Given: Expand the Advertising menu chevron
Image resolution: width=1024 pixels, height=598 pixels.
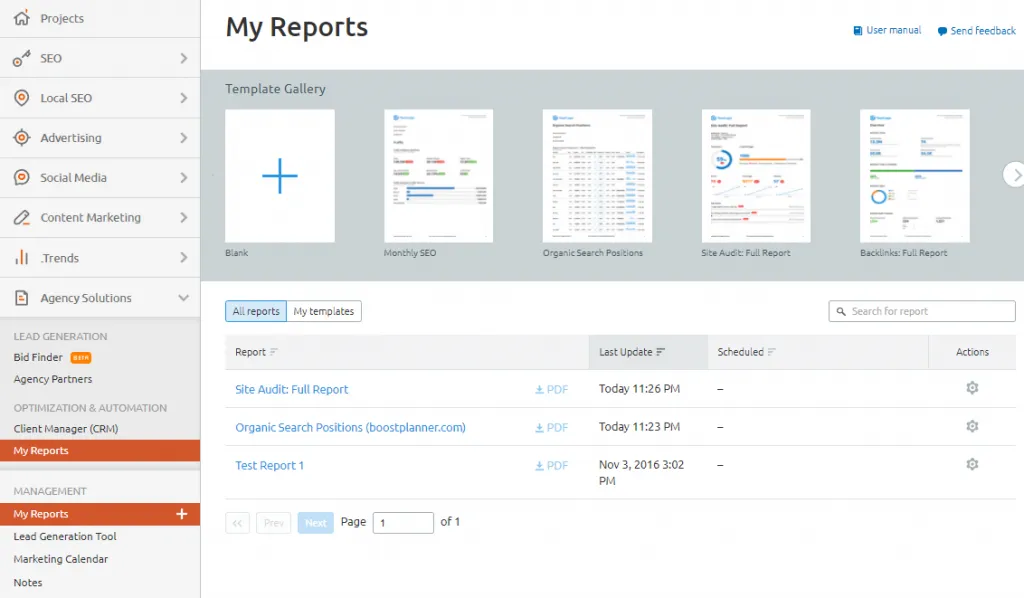Looking at the screenshot, I should coord(184,138).
